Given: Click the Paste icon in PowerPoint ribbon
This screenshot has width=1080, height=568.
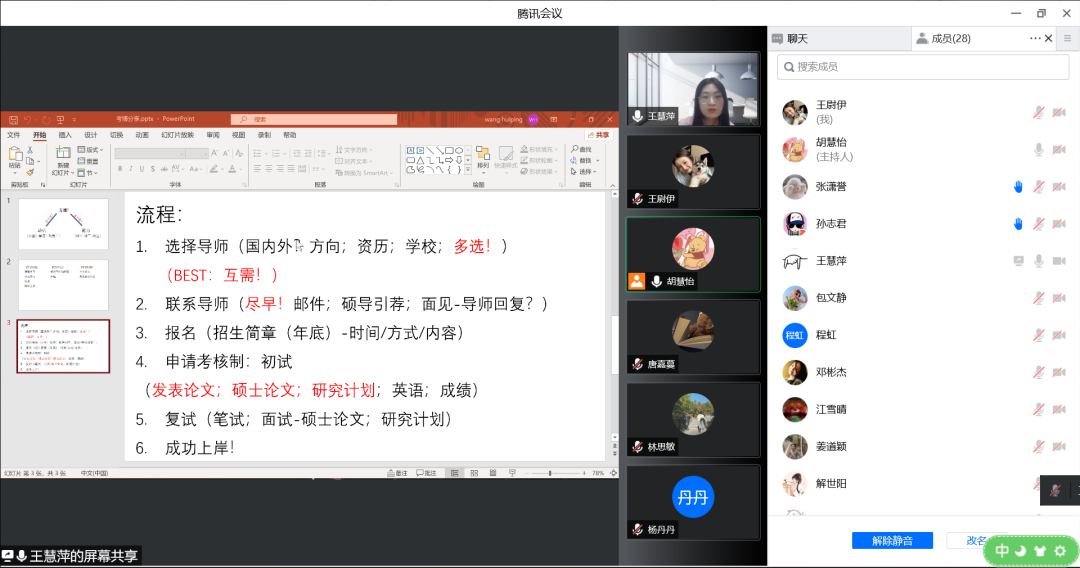Looking at the screenshot, I should tap(15, 158).
